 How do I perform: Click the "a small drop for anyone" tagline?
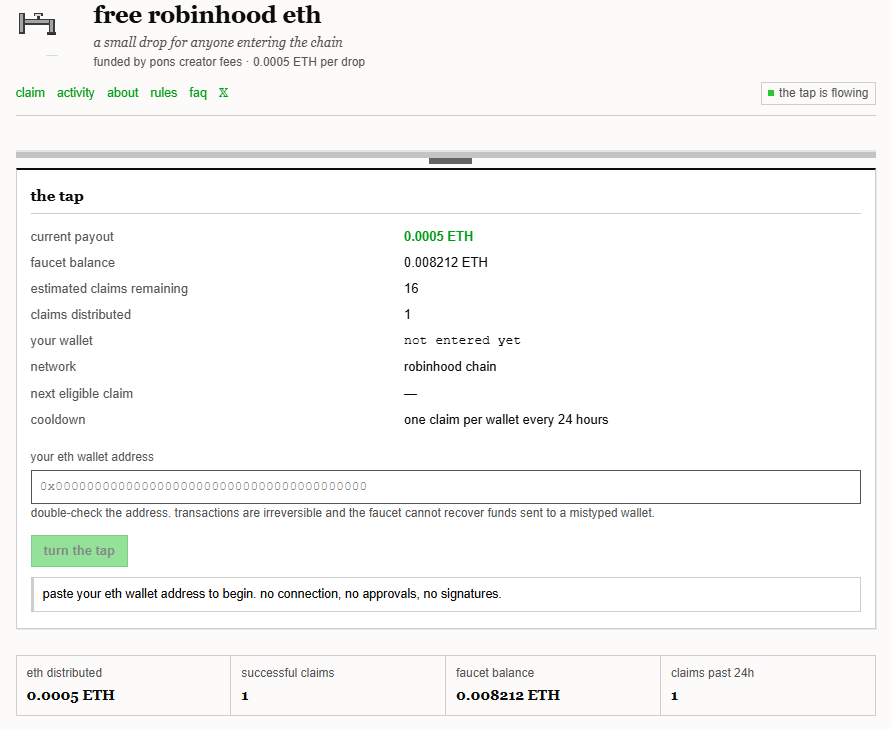pos(218,43)
